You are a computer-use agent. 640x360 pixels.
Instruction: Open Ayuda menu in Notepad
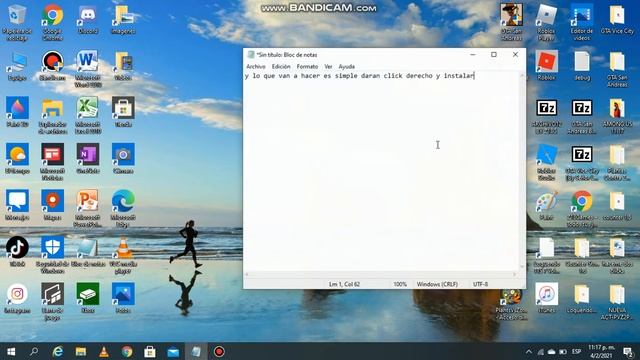point(347,66)
